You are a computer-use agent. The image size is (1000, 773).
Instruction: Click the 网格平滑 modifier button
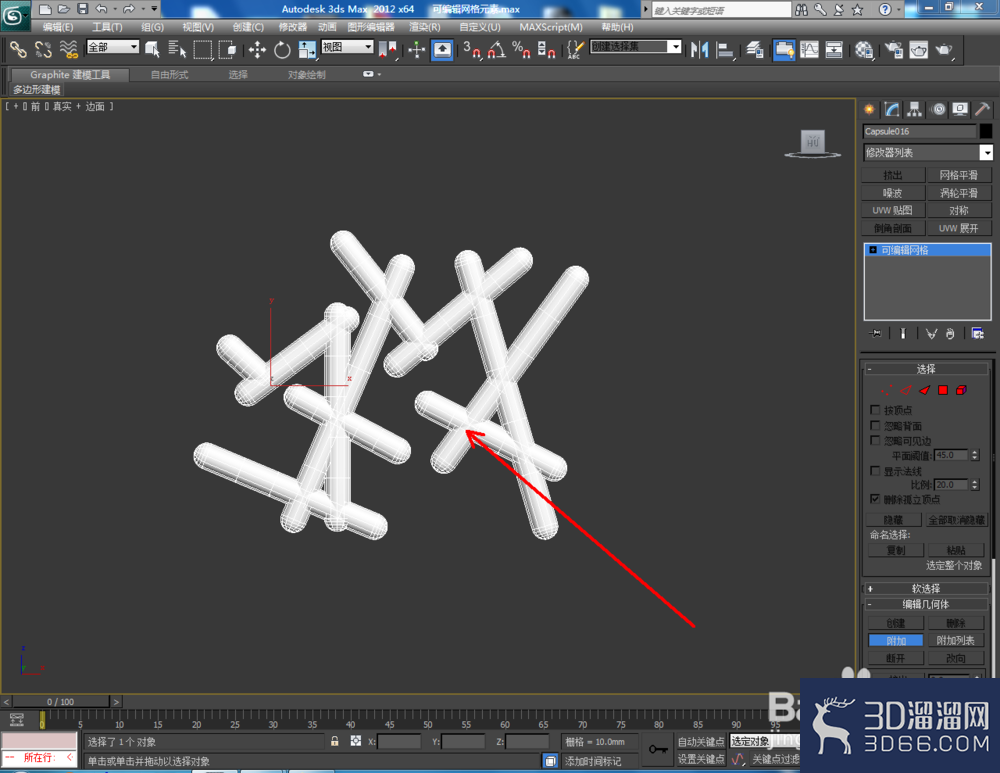pyautogui.click(x=959, y=175)
